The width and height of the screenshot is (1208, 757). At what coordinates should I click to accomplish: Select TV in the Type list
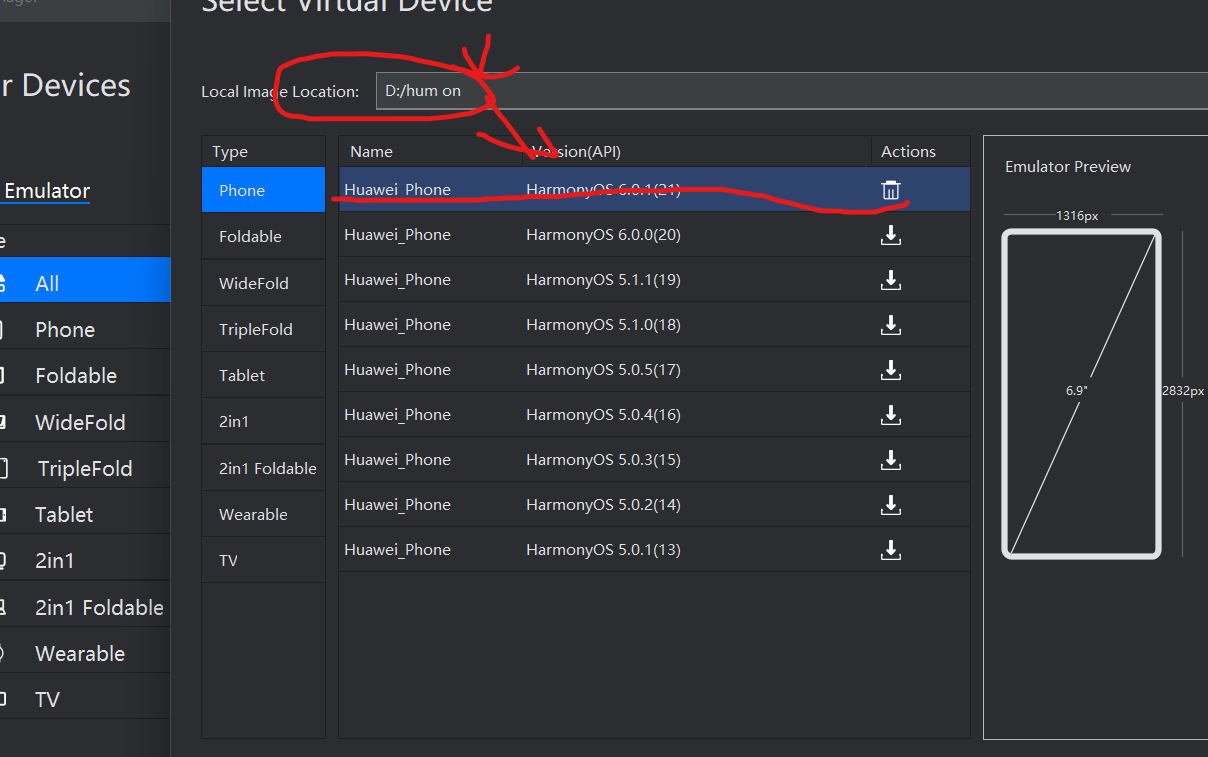(263, 560)
